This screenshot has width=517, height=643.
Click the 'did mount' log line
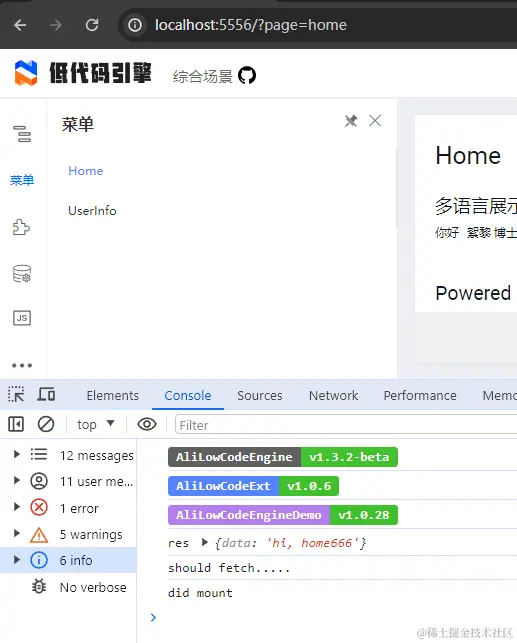[x=200, y=593]
